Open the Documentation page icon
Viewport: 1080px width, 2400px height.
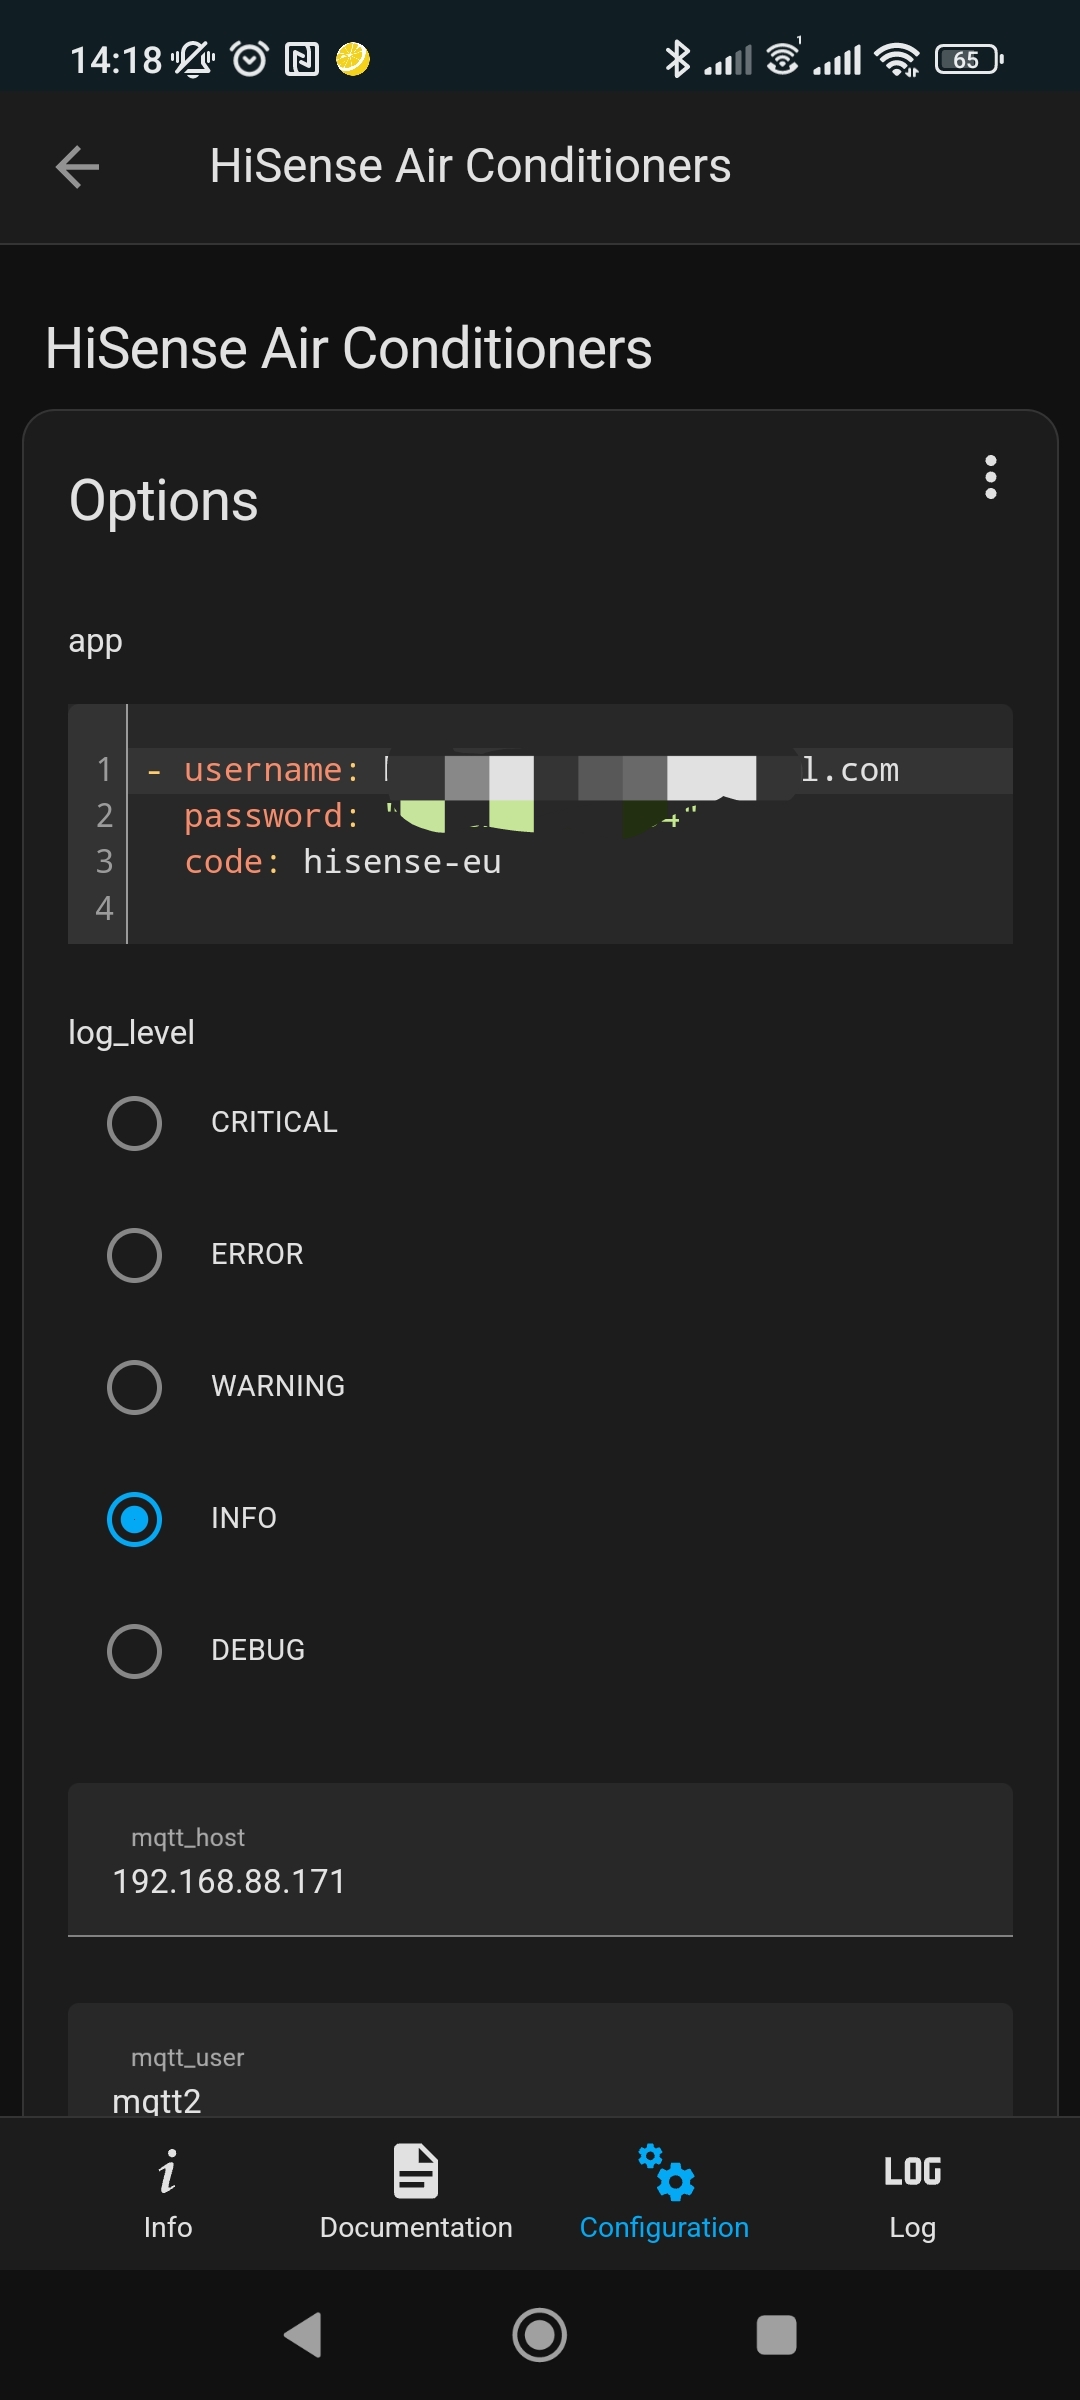point(416,2172)
